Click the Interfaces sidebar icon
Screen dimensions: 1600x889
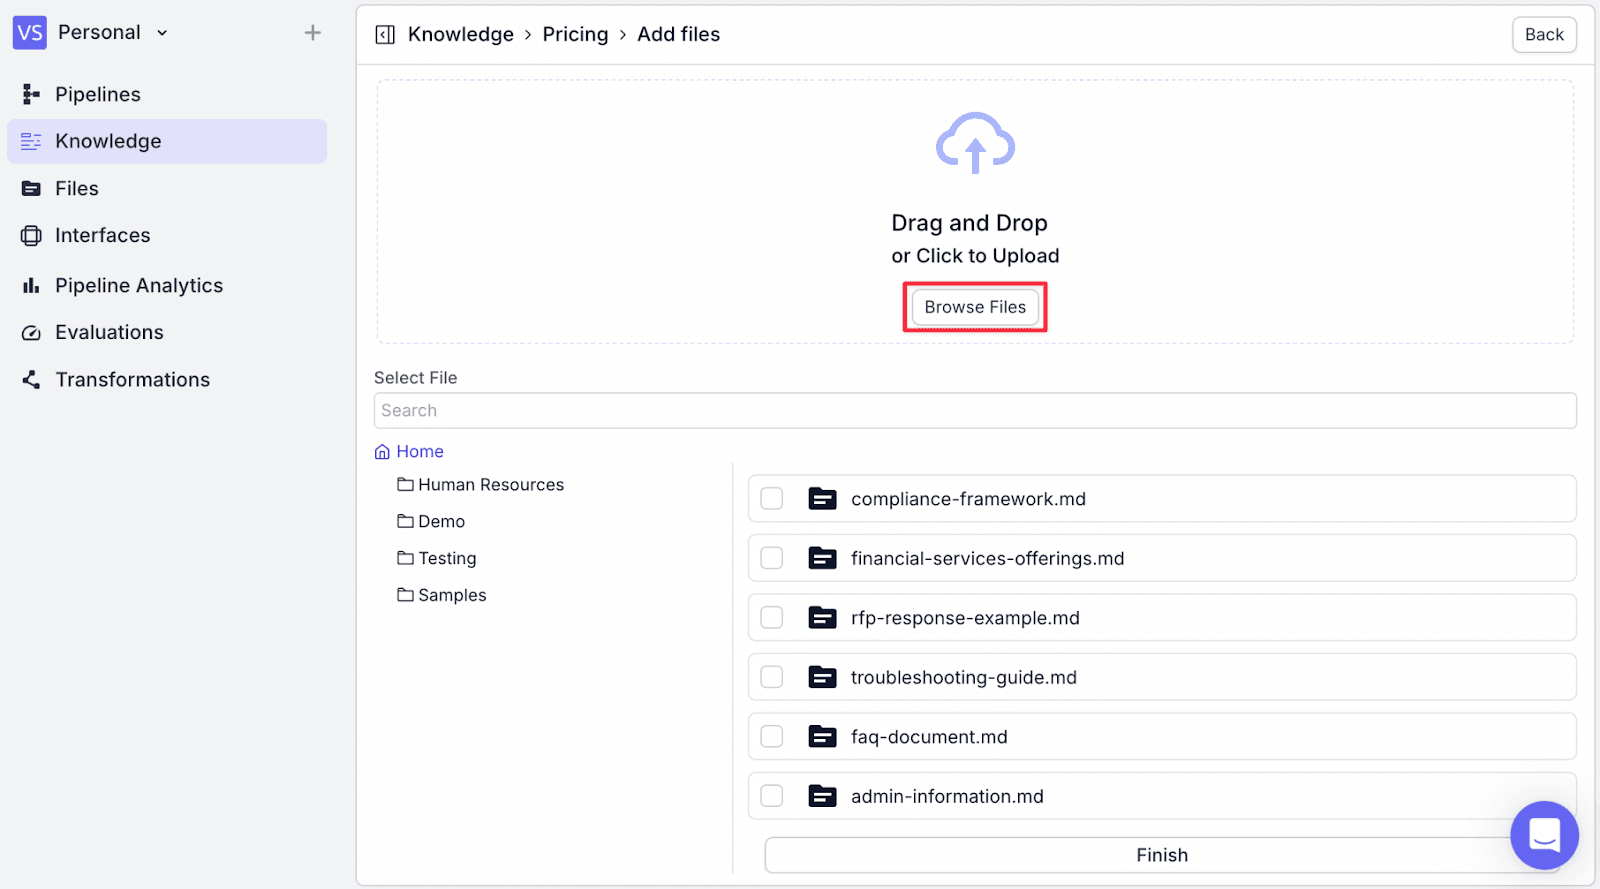(31, 235)
